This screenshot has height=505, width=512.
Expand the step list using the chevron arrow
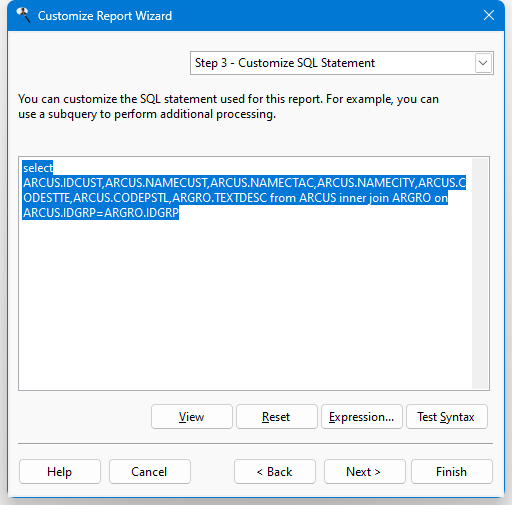[483, 63]
